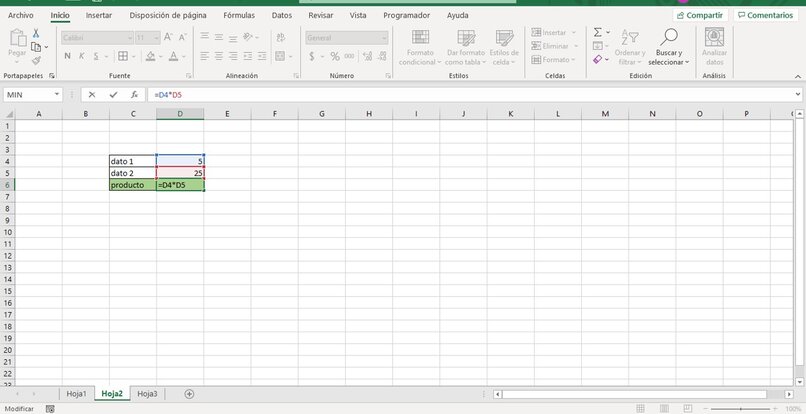Image resolution: width=806 pixels, height=414 pixels.
Task: Confirm formula with the Enter checkmark
Action: pyautogui.click(x=113, y=94)
